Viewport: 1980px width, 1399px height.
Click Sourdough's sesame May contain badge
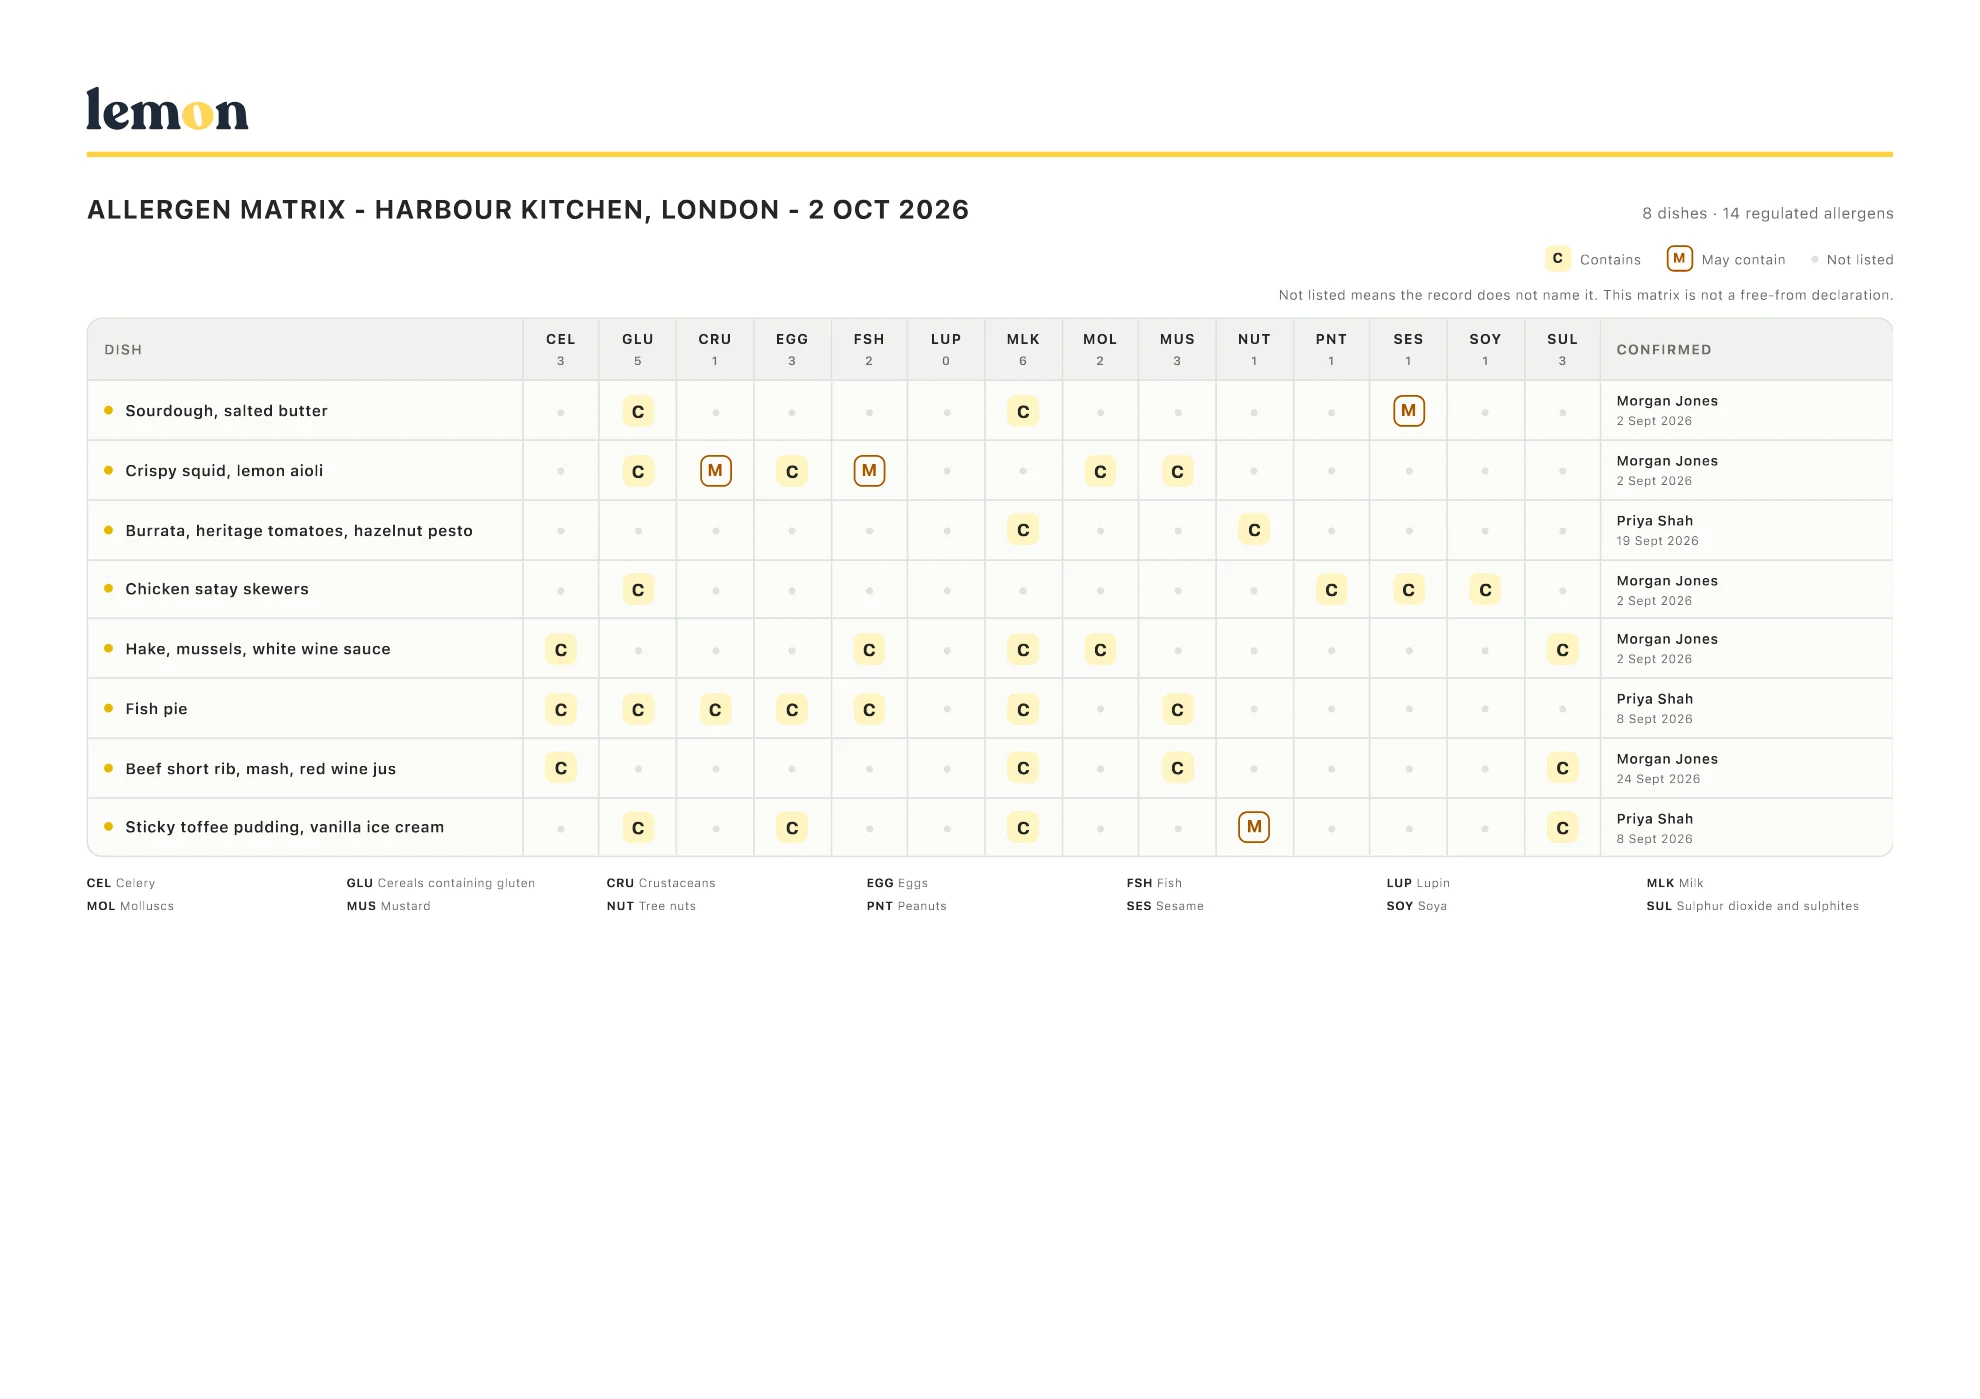(x=1408, y=411)
